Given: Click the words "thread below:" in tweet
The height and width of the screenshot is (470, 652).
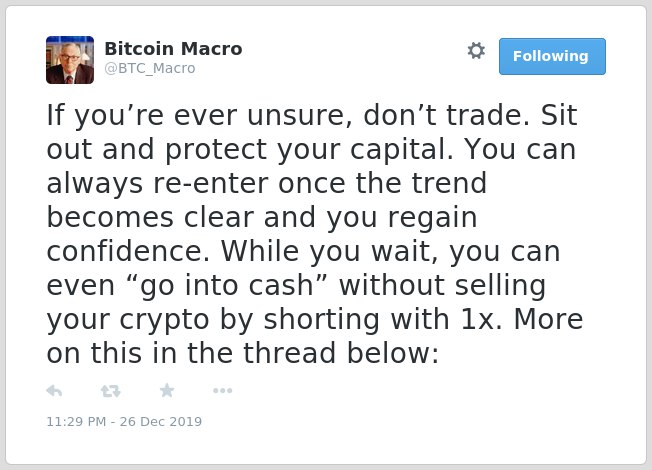Looking at the screenshot, I should (341, 353).
